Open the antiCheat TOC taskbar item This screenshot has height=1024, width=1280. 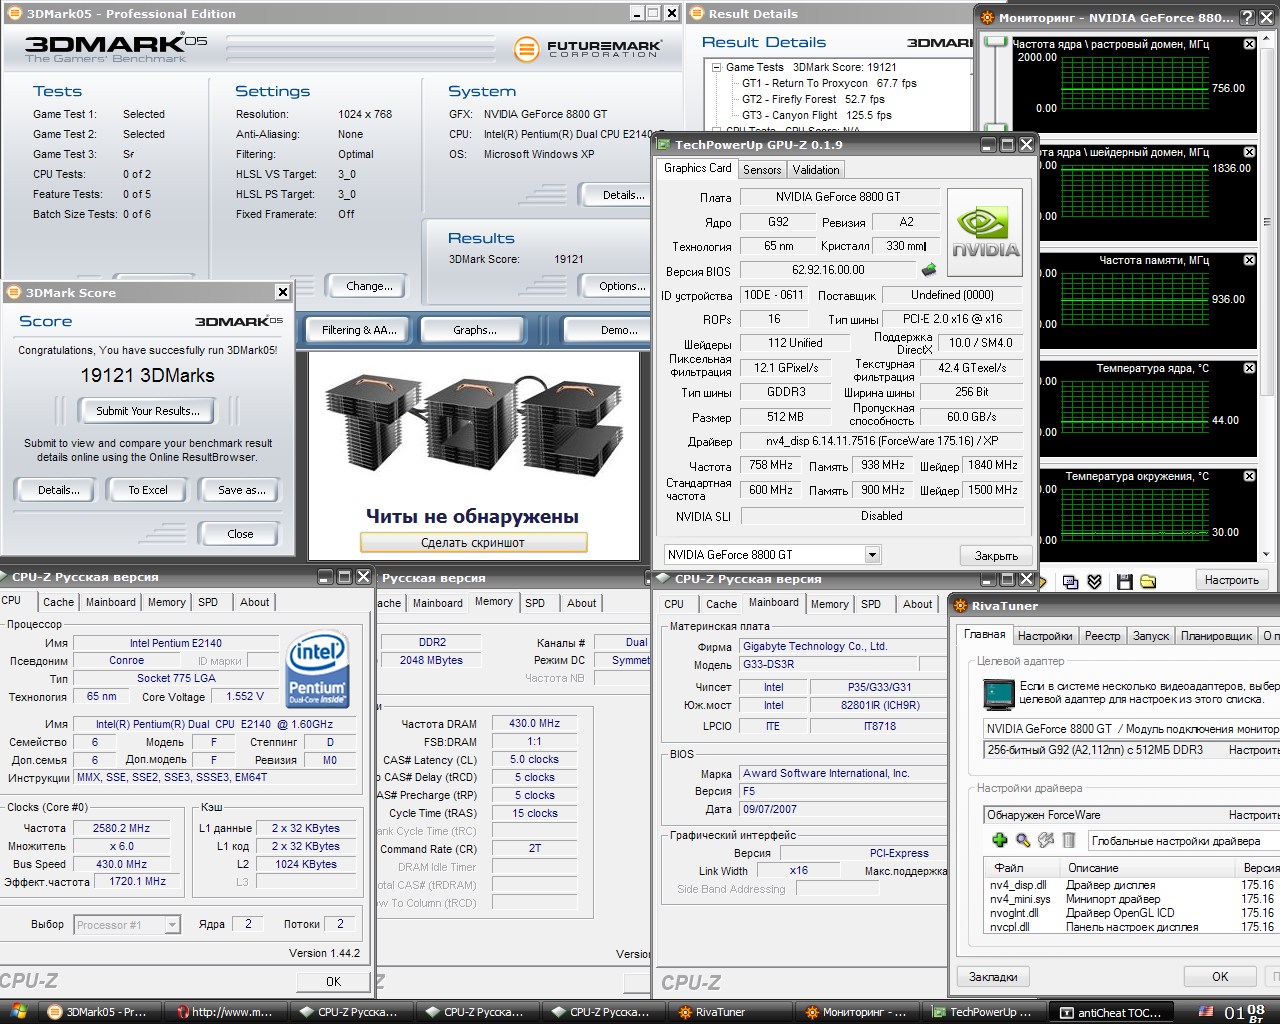coord(1112,1012)
